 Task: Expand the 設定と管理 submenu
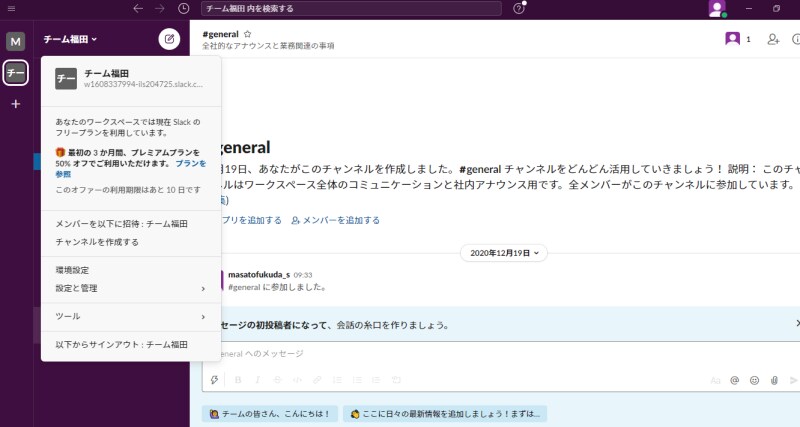pos(131,288)
